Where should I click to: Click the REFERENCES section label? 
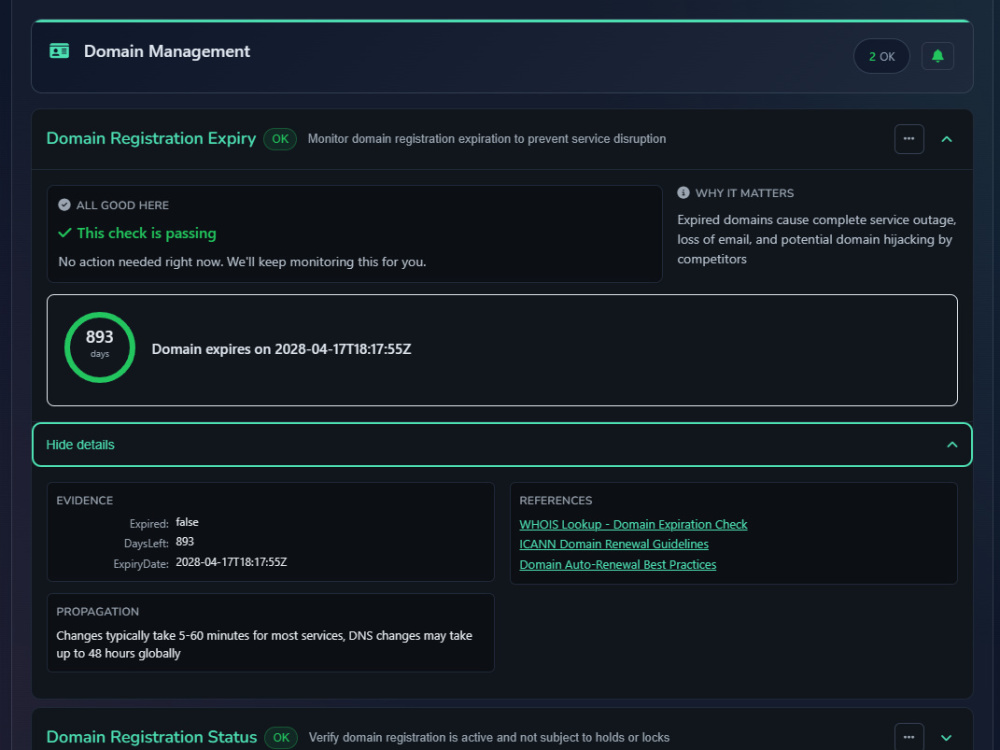555,501
